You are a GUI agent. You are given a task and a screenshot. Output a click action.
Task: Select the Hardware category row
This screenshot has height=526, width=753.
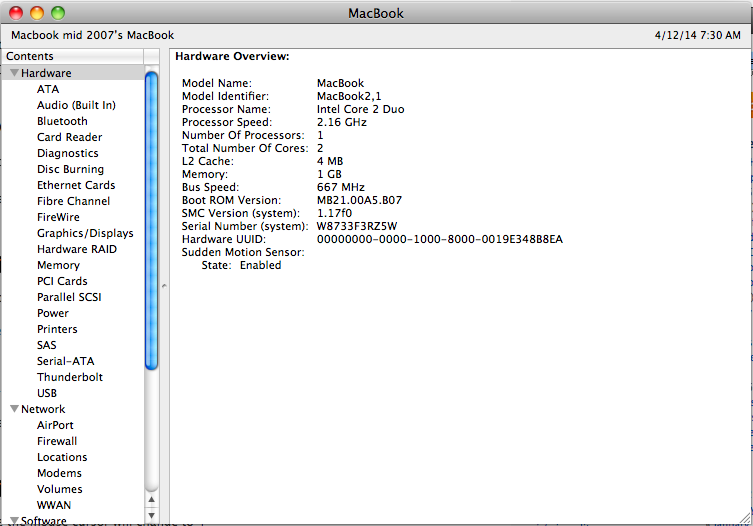pos(73,73)
